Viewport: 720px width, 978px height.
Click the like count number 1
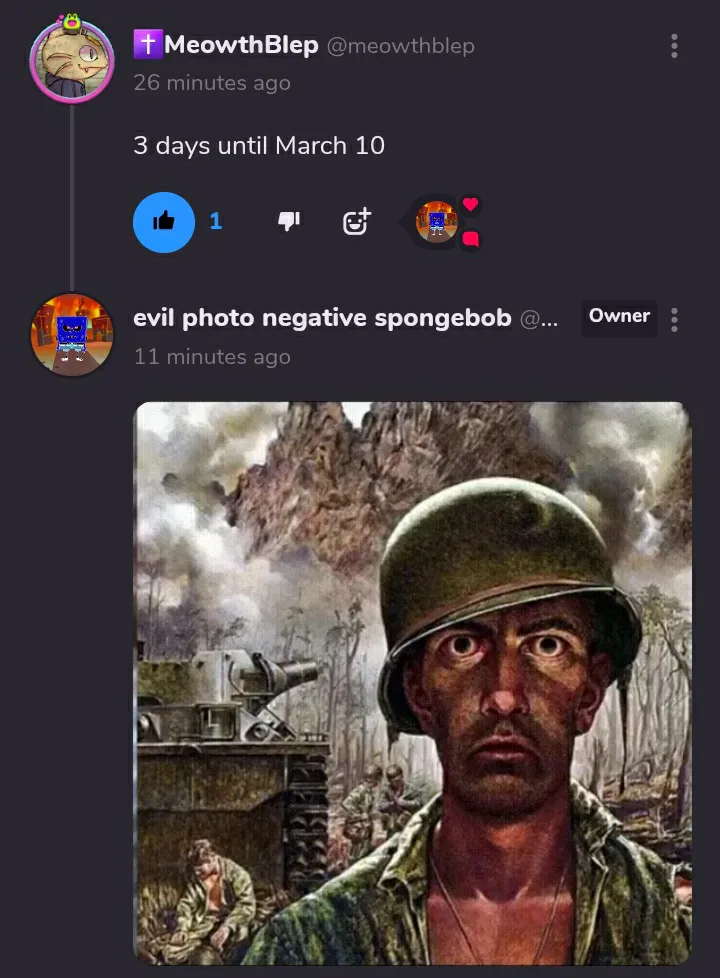[215, 222]
